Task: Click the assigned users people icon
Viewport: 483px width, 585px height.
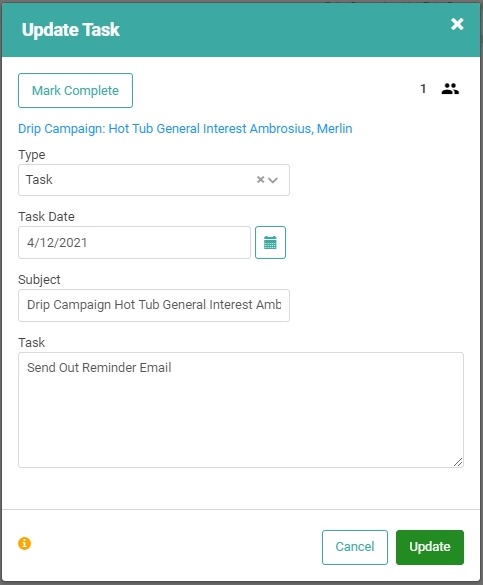Action: (450, 89)
